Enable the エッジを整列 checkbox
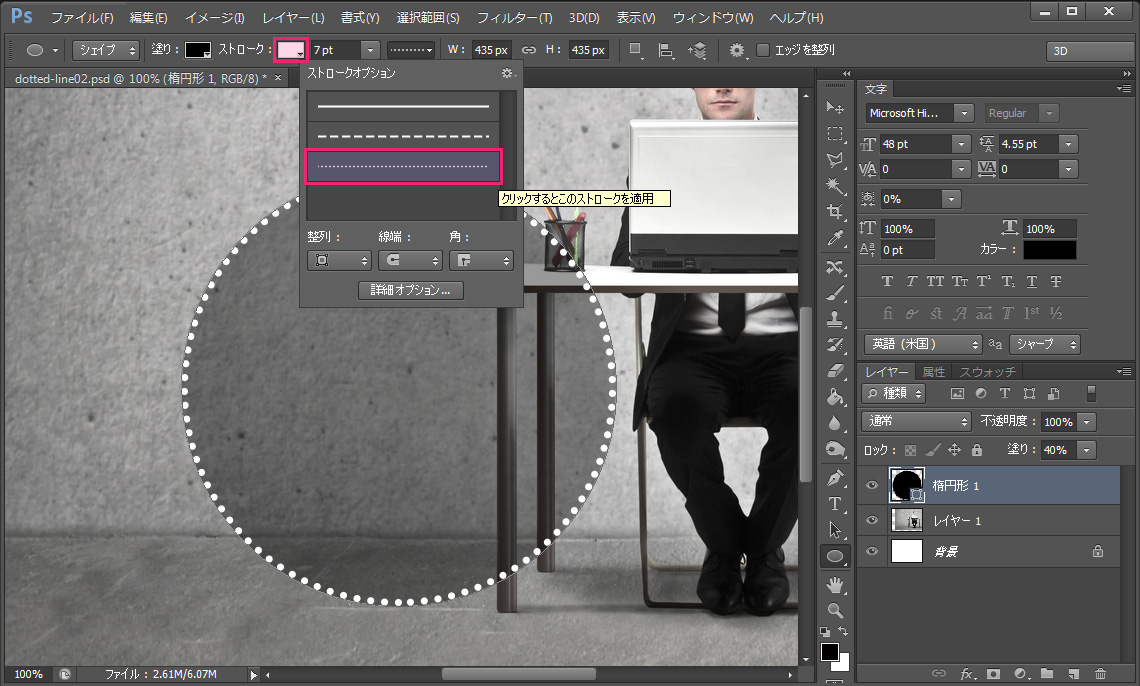1140x686 pixels. click(764, 50)
